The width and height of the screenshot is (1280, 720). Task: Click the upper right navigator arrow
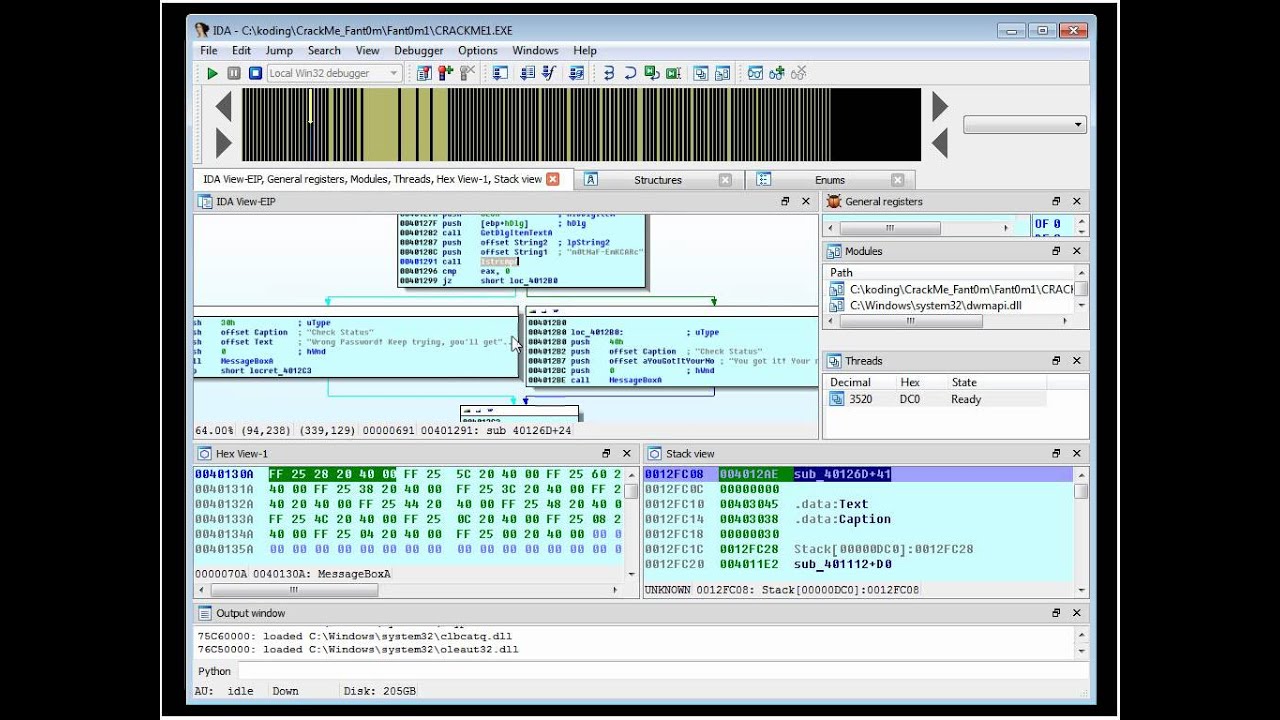pos(940,106)
